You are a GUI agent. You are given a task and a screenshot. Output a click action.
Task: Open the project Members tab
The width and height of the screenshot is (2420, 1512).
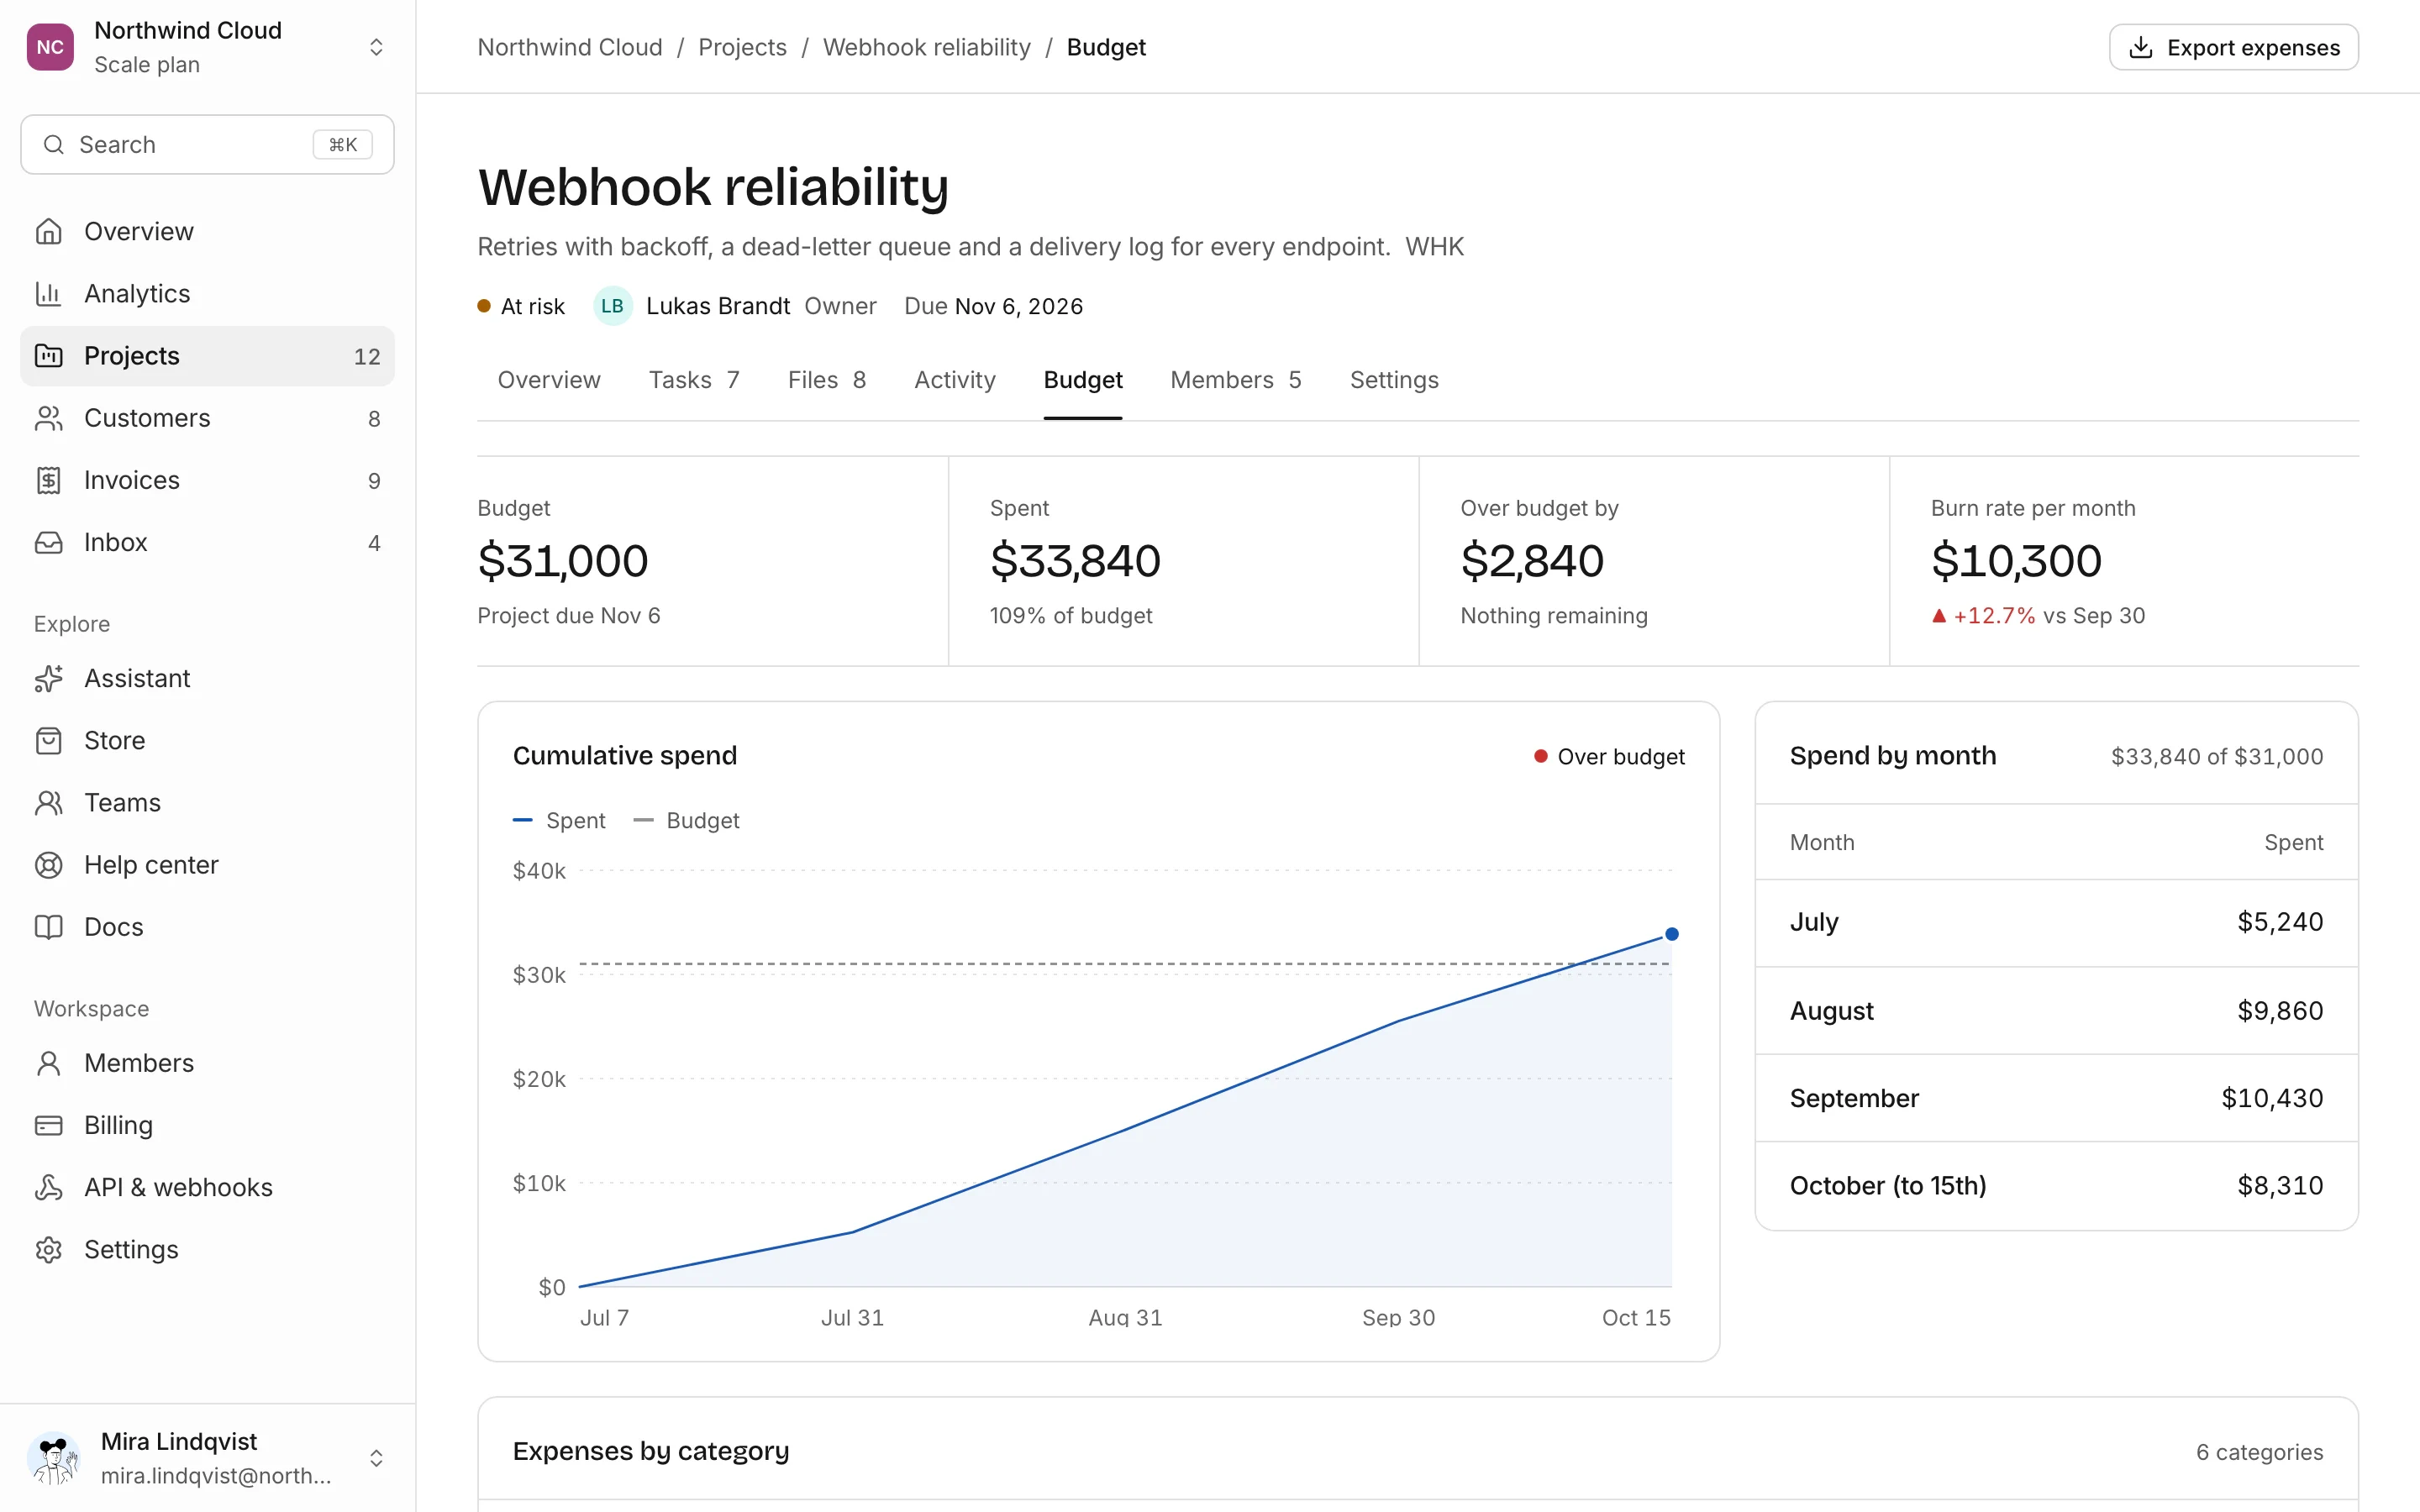(1236, 380)
